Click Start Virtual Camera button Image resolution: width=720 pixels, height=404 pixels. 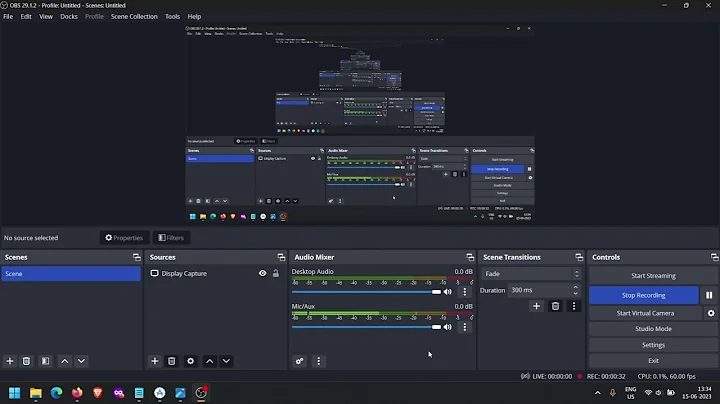click(646, 313)
